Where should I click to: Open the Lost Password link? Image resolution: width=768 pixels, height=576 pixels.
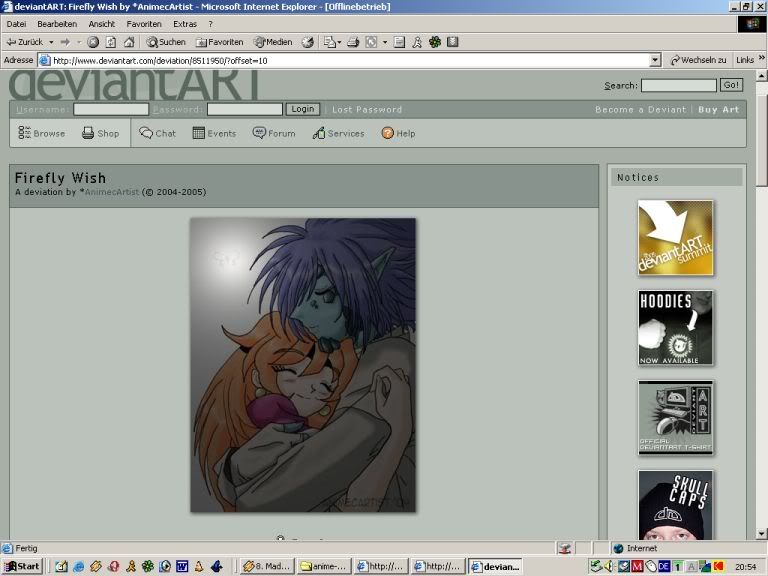click(x=367, y=110)
